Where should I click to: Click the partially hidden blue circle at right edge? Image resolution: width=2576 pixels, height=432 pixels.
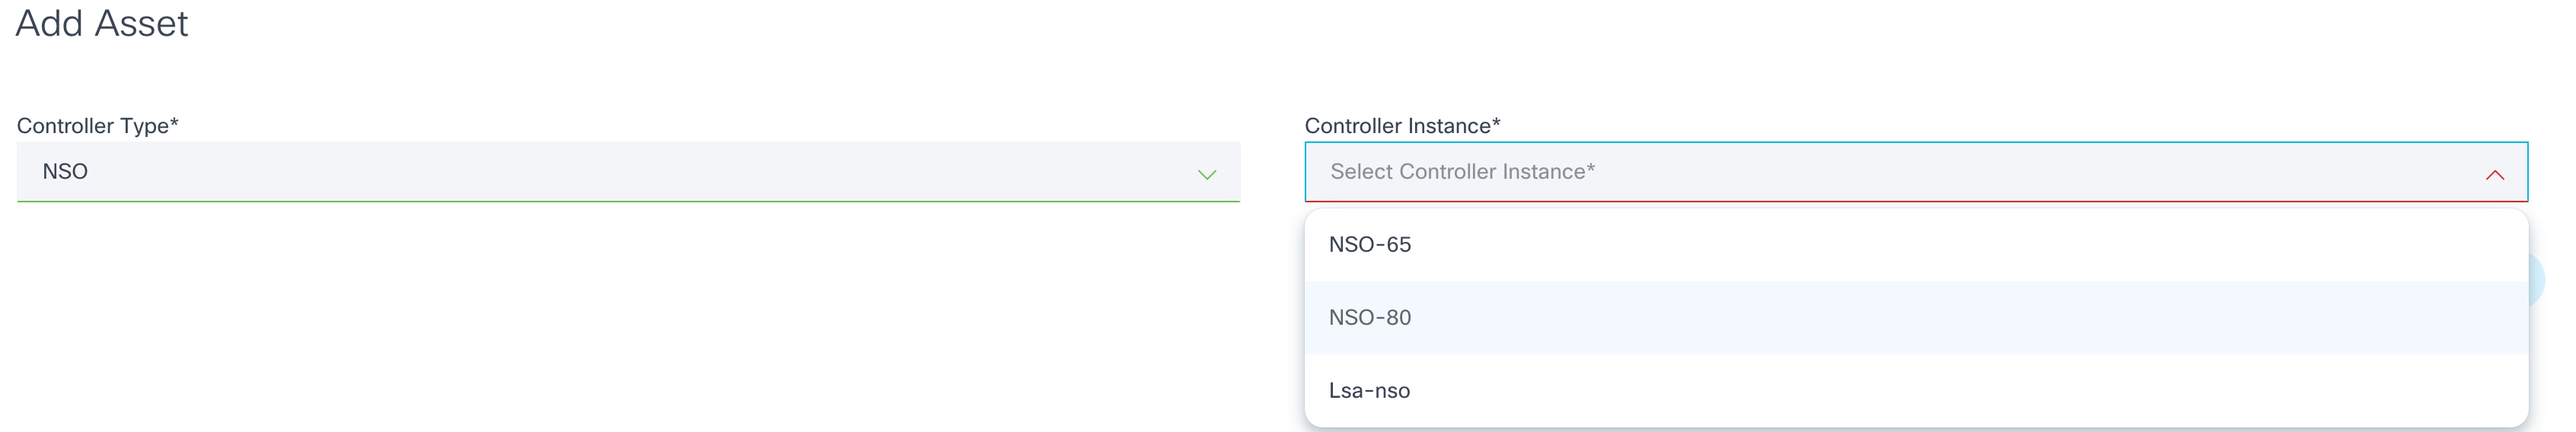(x=2537, y=280)
